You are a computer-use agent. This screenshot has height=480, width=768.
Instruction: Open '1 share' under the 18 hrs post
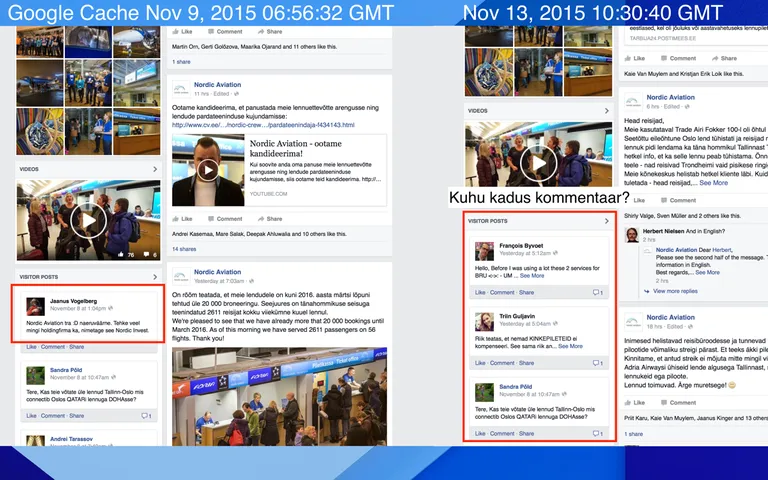tap(634, 434)
